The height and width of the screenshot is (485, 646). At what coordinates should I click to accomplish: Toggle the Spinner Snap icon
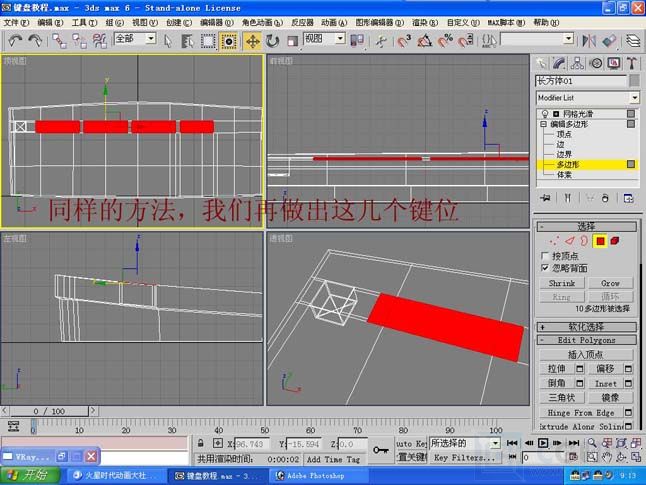466,41
